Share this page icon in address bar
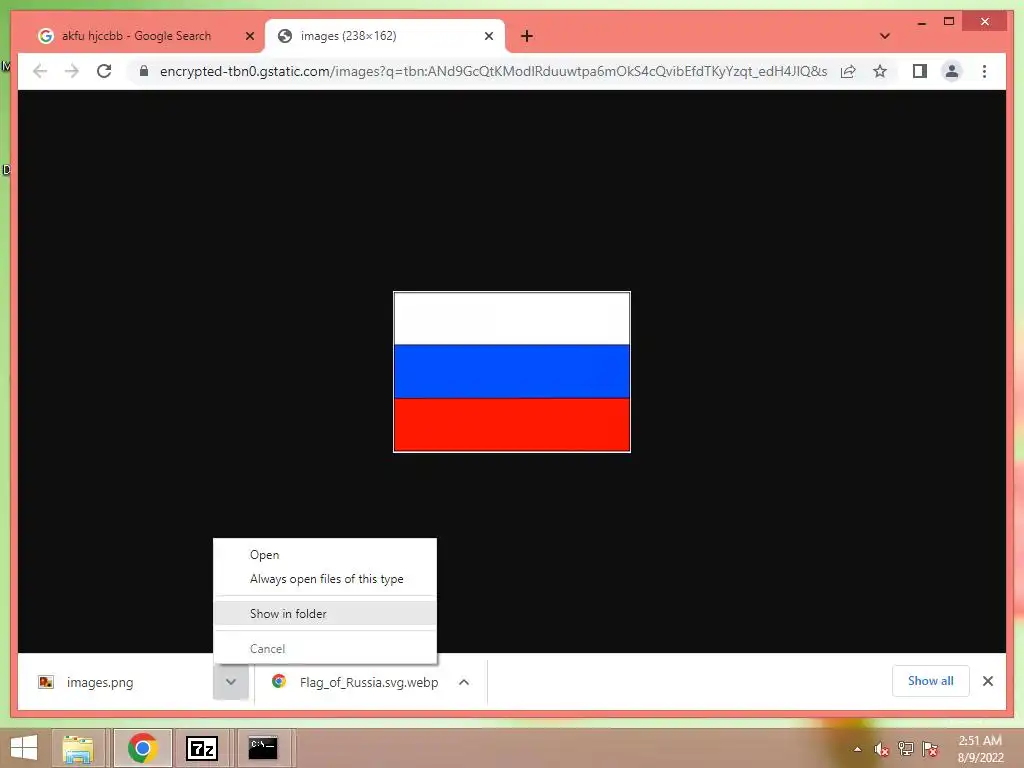1024x768 pixels. click(x=848, y=71)
